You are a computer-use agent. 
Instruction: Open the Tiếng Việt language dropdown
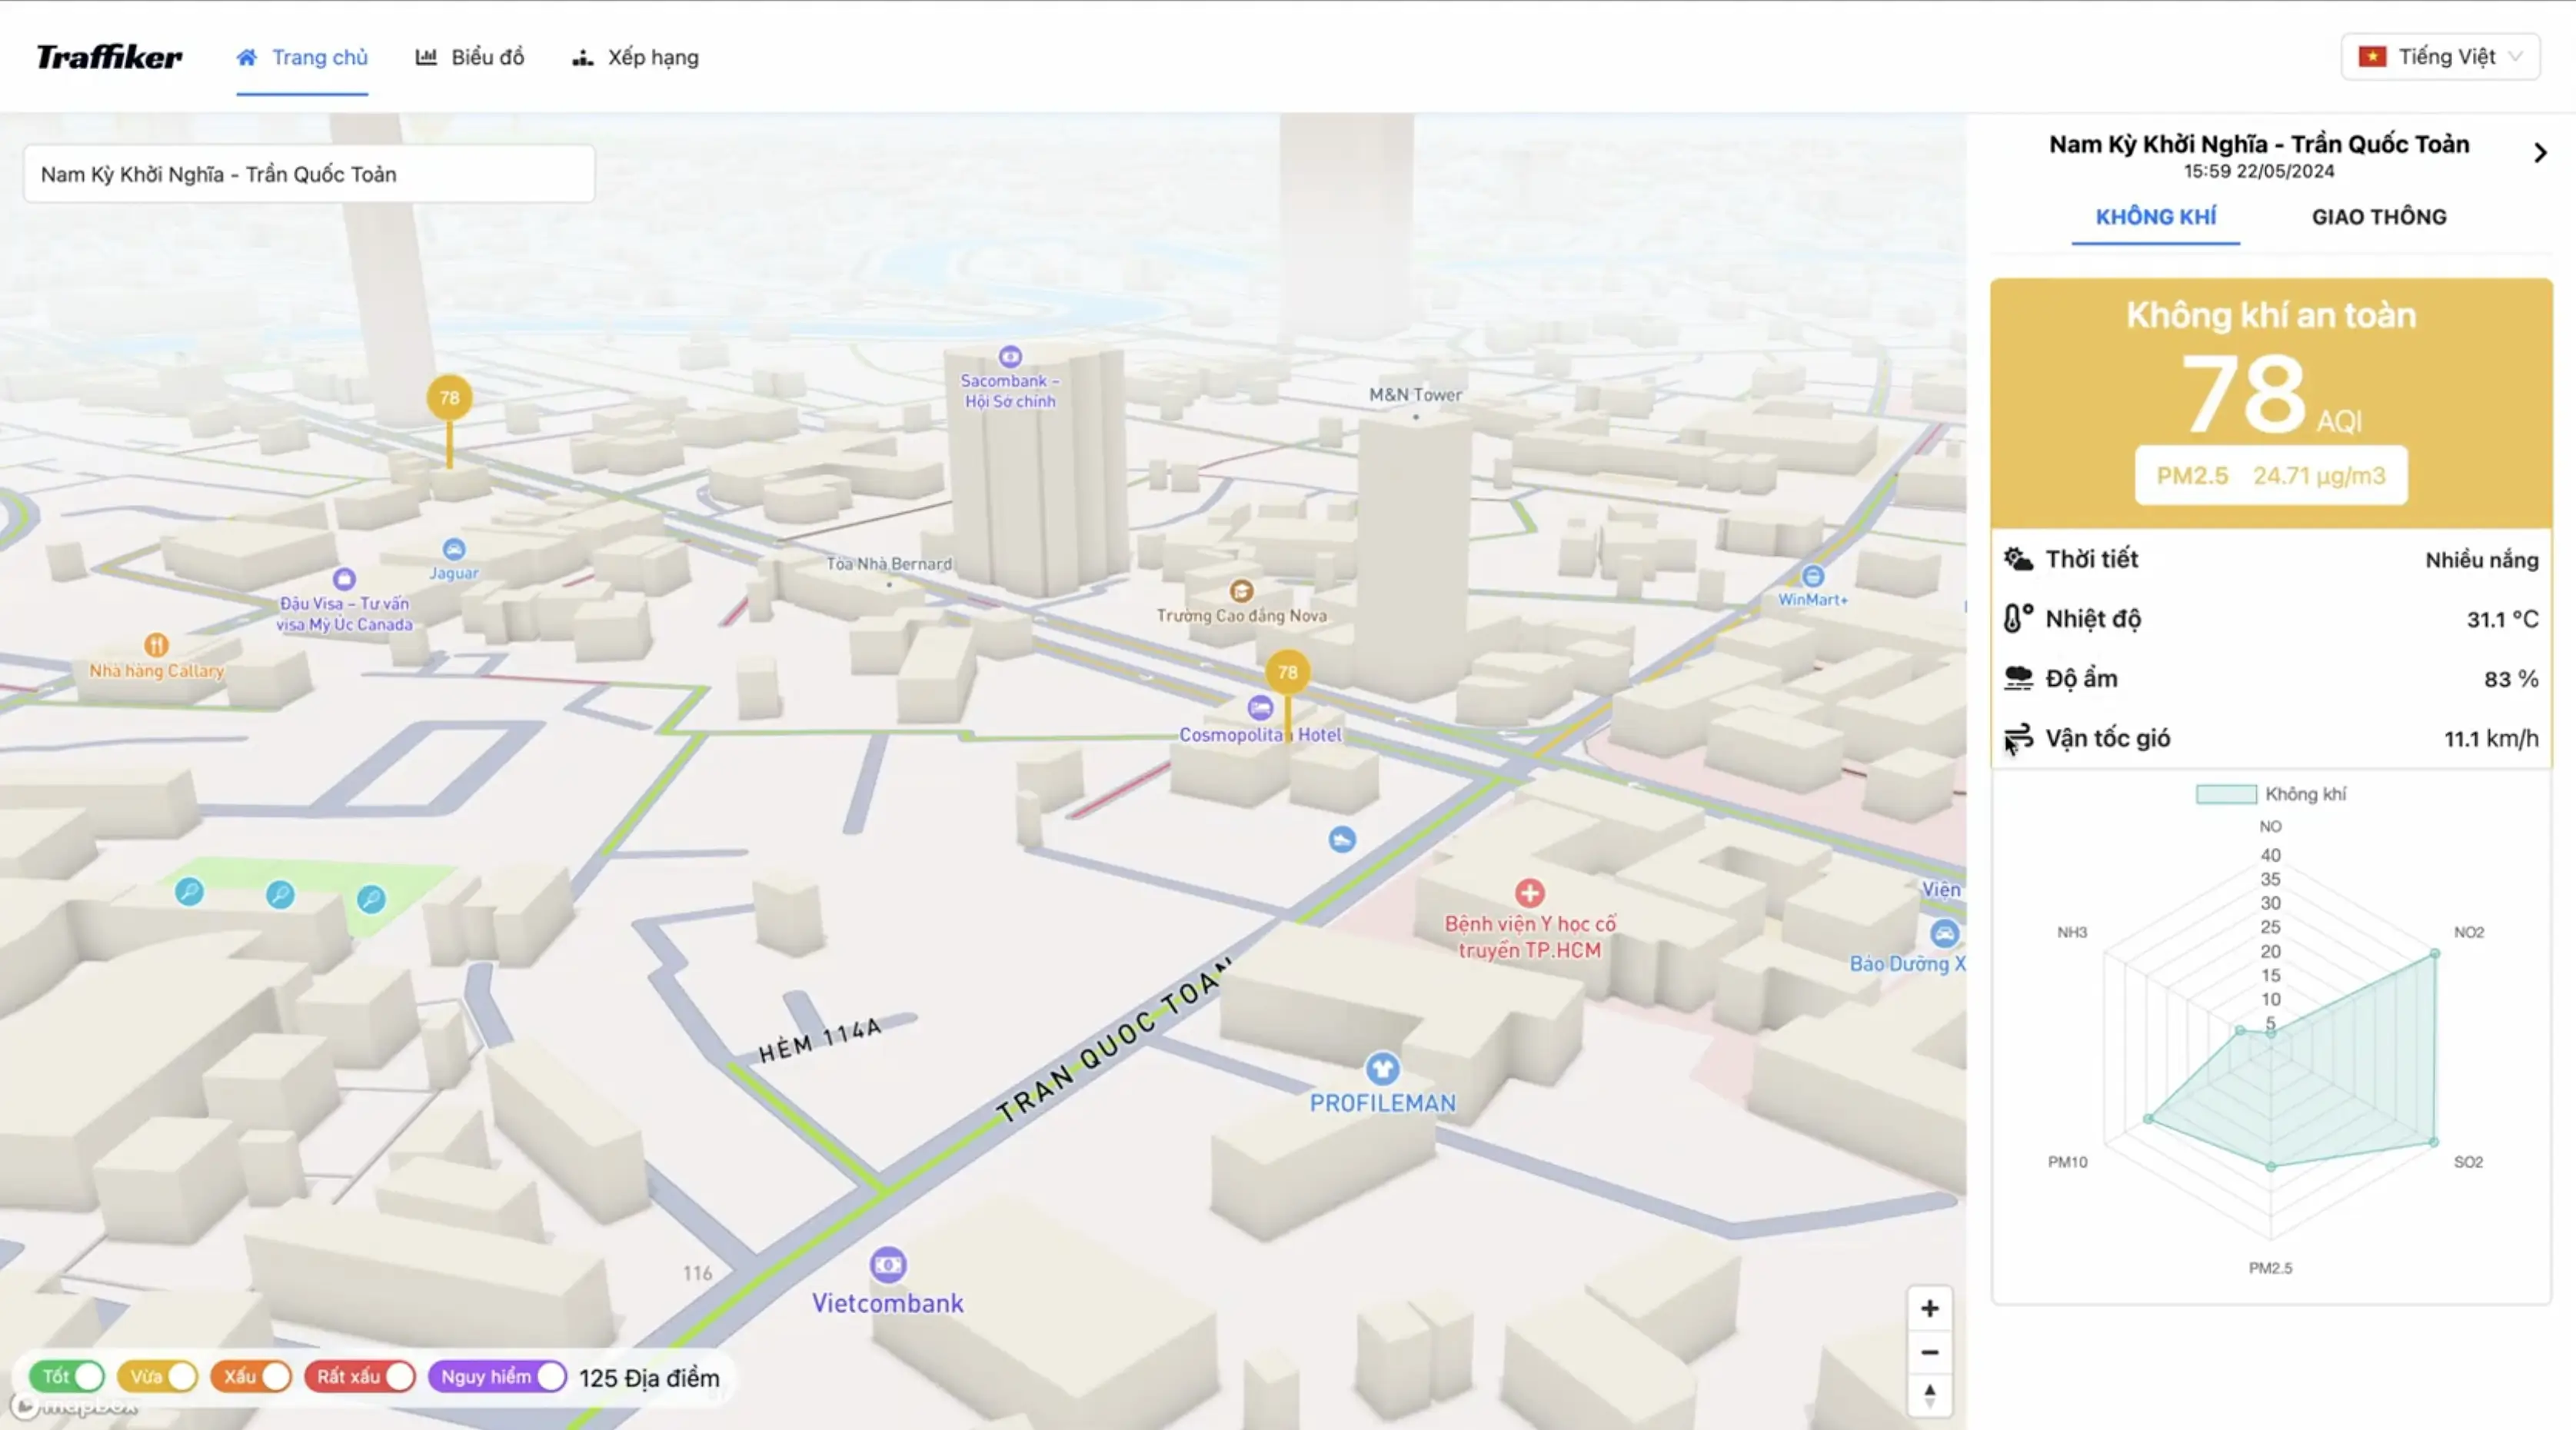(x=2440, y=57)
